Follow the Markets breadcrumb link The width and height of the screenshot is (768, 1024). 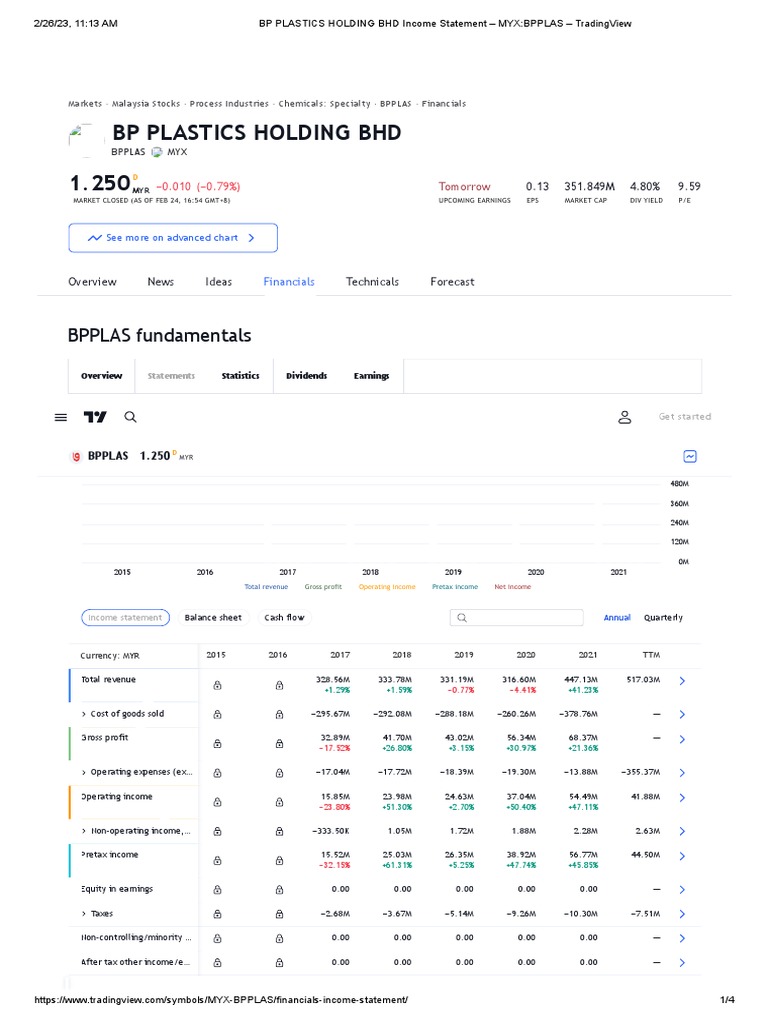pos(85,104)
